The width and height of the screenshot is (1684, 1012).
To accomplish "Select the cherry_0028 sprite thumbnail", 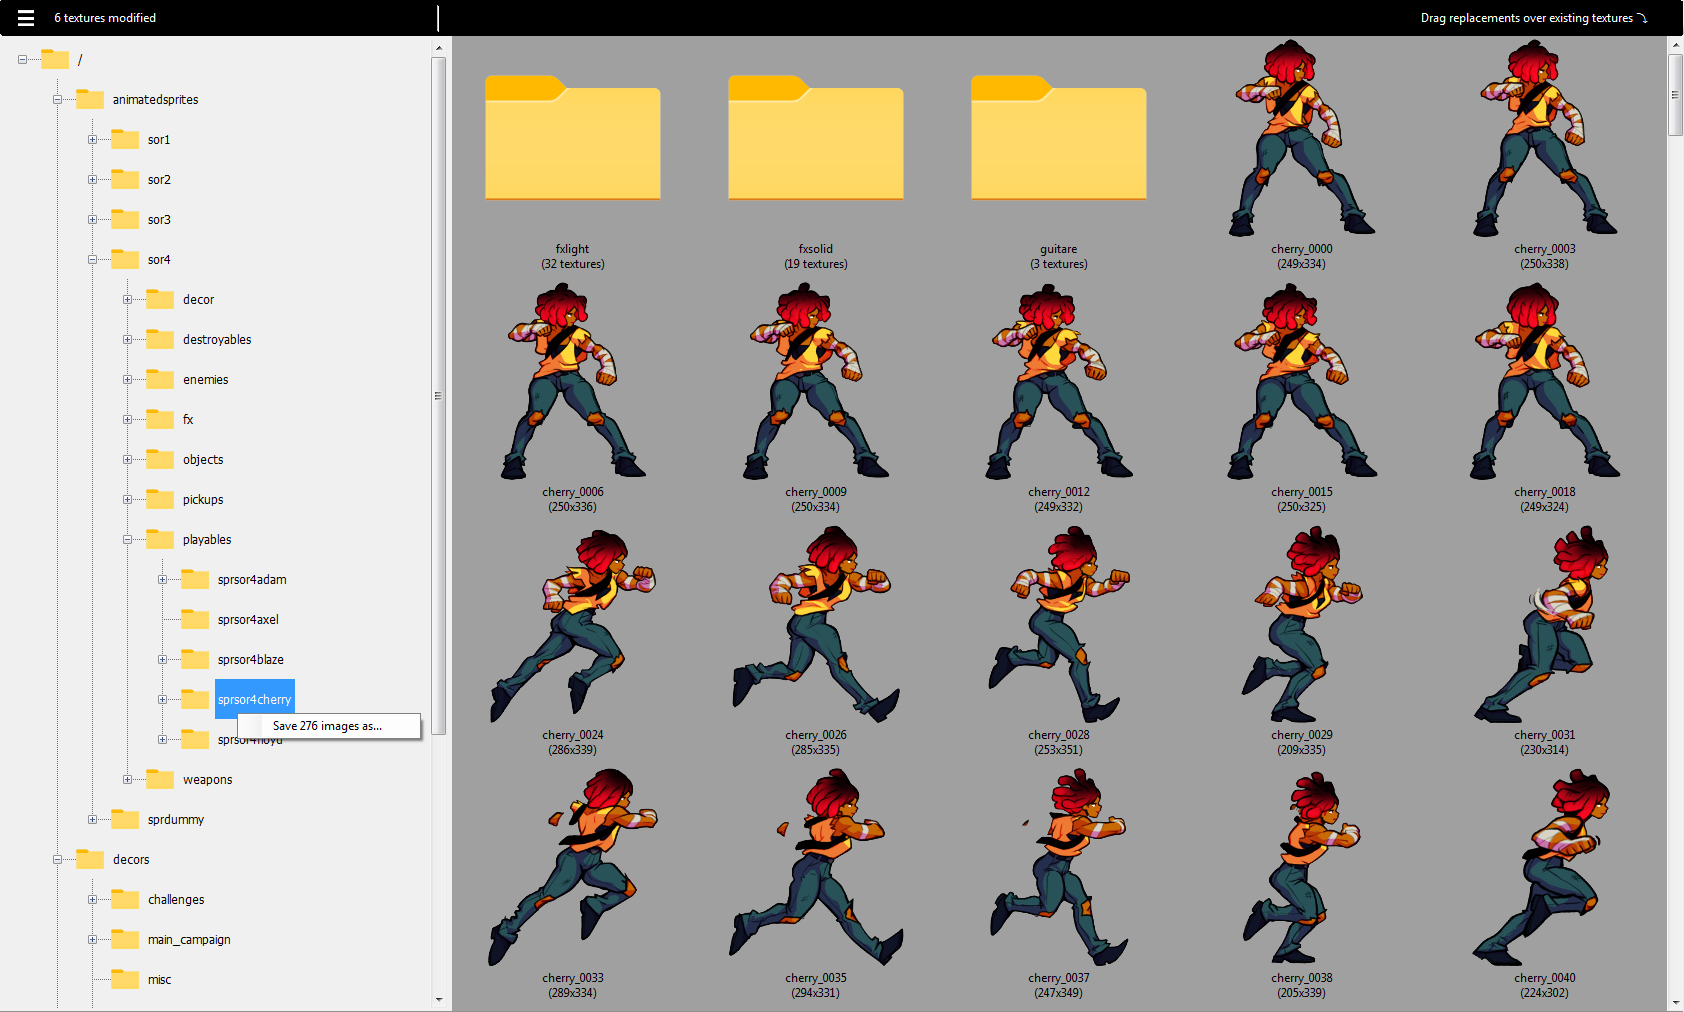I will click(1059, 625).
